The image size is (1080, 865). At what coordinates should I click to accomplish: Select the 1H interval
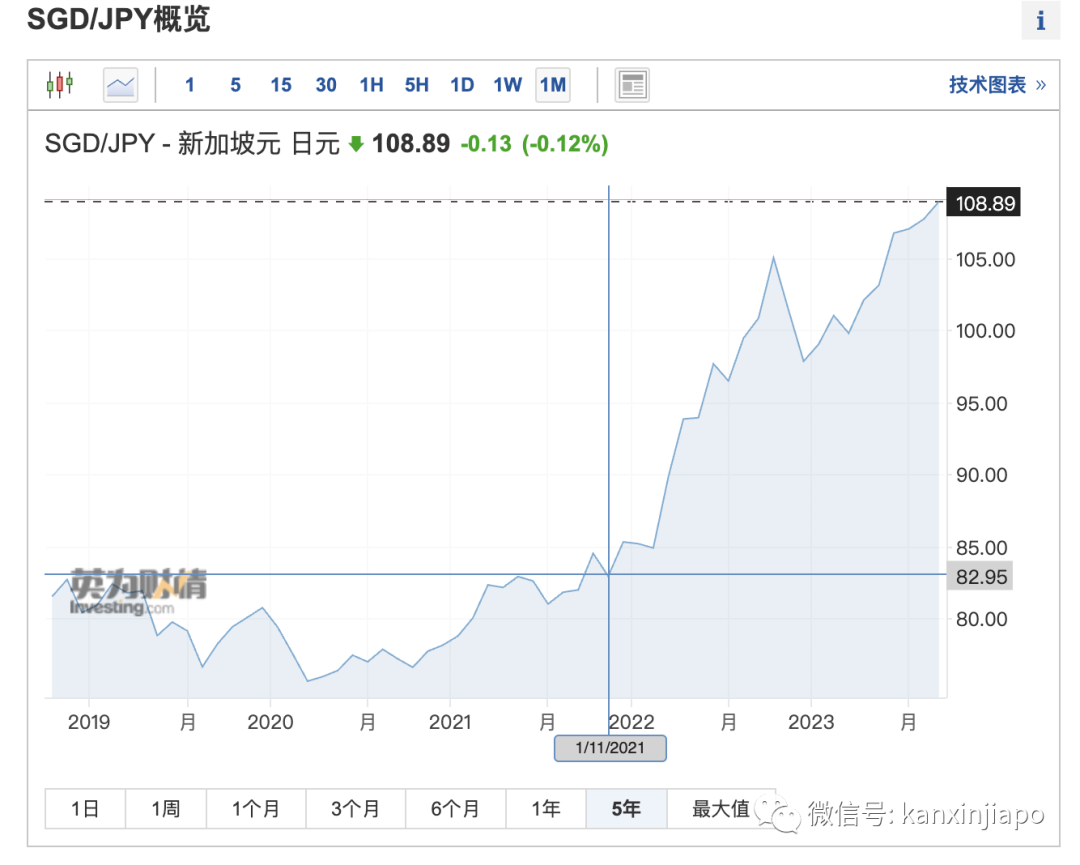(x=371, y=85)
